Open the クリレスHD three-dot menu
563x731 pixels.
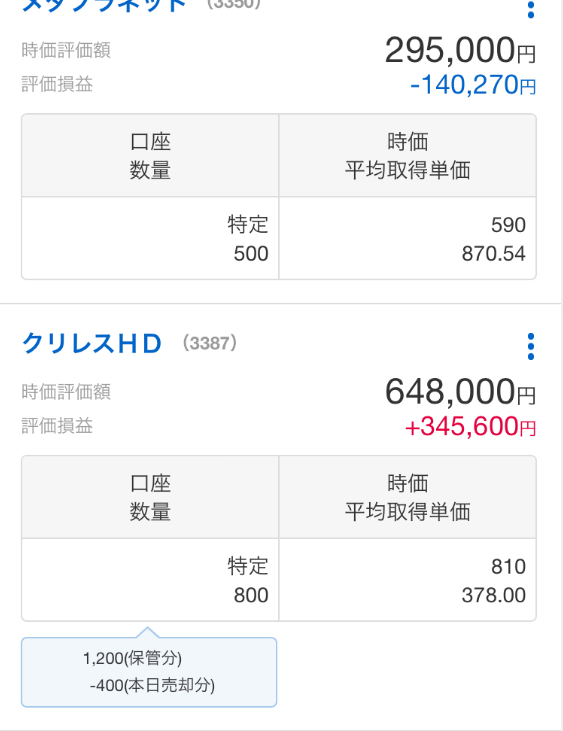click(530, 346)
